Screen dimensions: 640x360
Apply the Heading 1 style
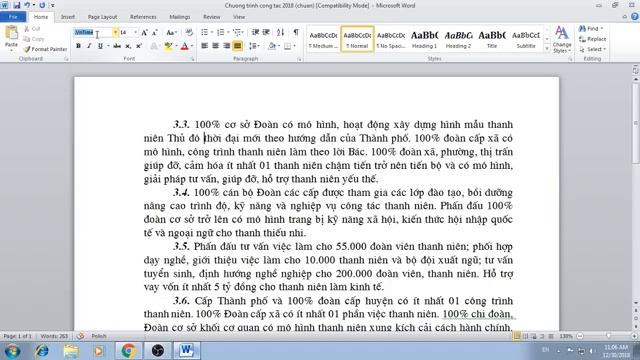click(x=424, y=39)
